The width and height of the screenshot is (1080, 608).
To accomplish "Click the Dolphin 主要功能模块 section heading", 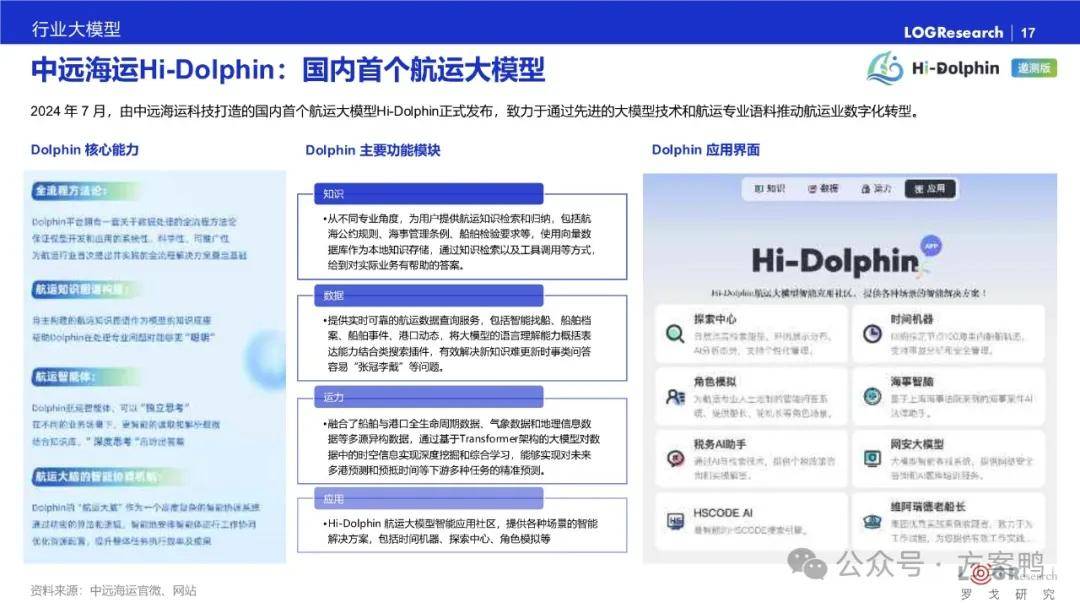I will tap(373, 150).
